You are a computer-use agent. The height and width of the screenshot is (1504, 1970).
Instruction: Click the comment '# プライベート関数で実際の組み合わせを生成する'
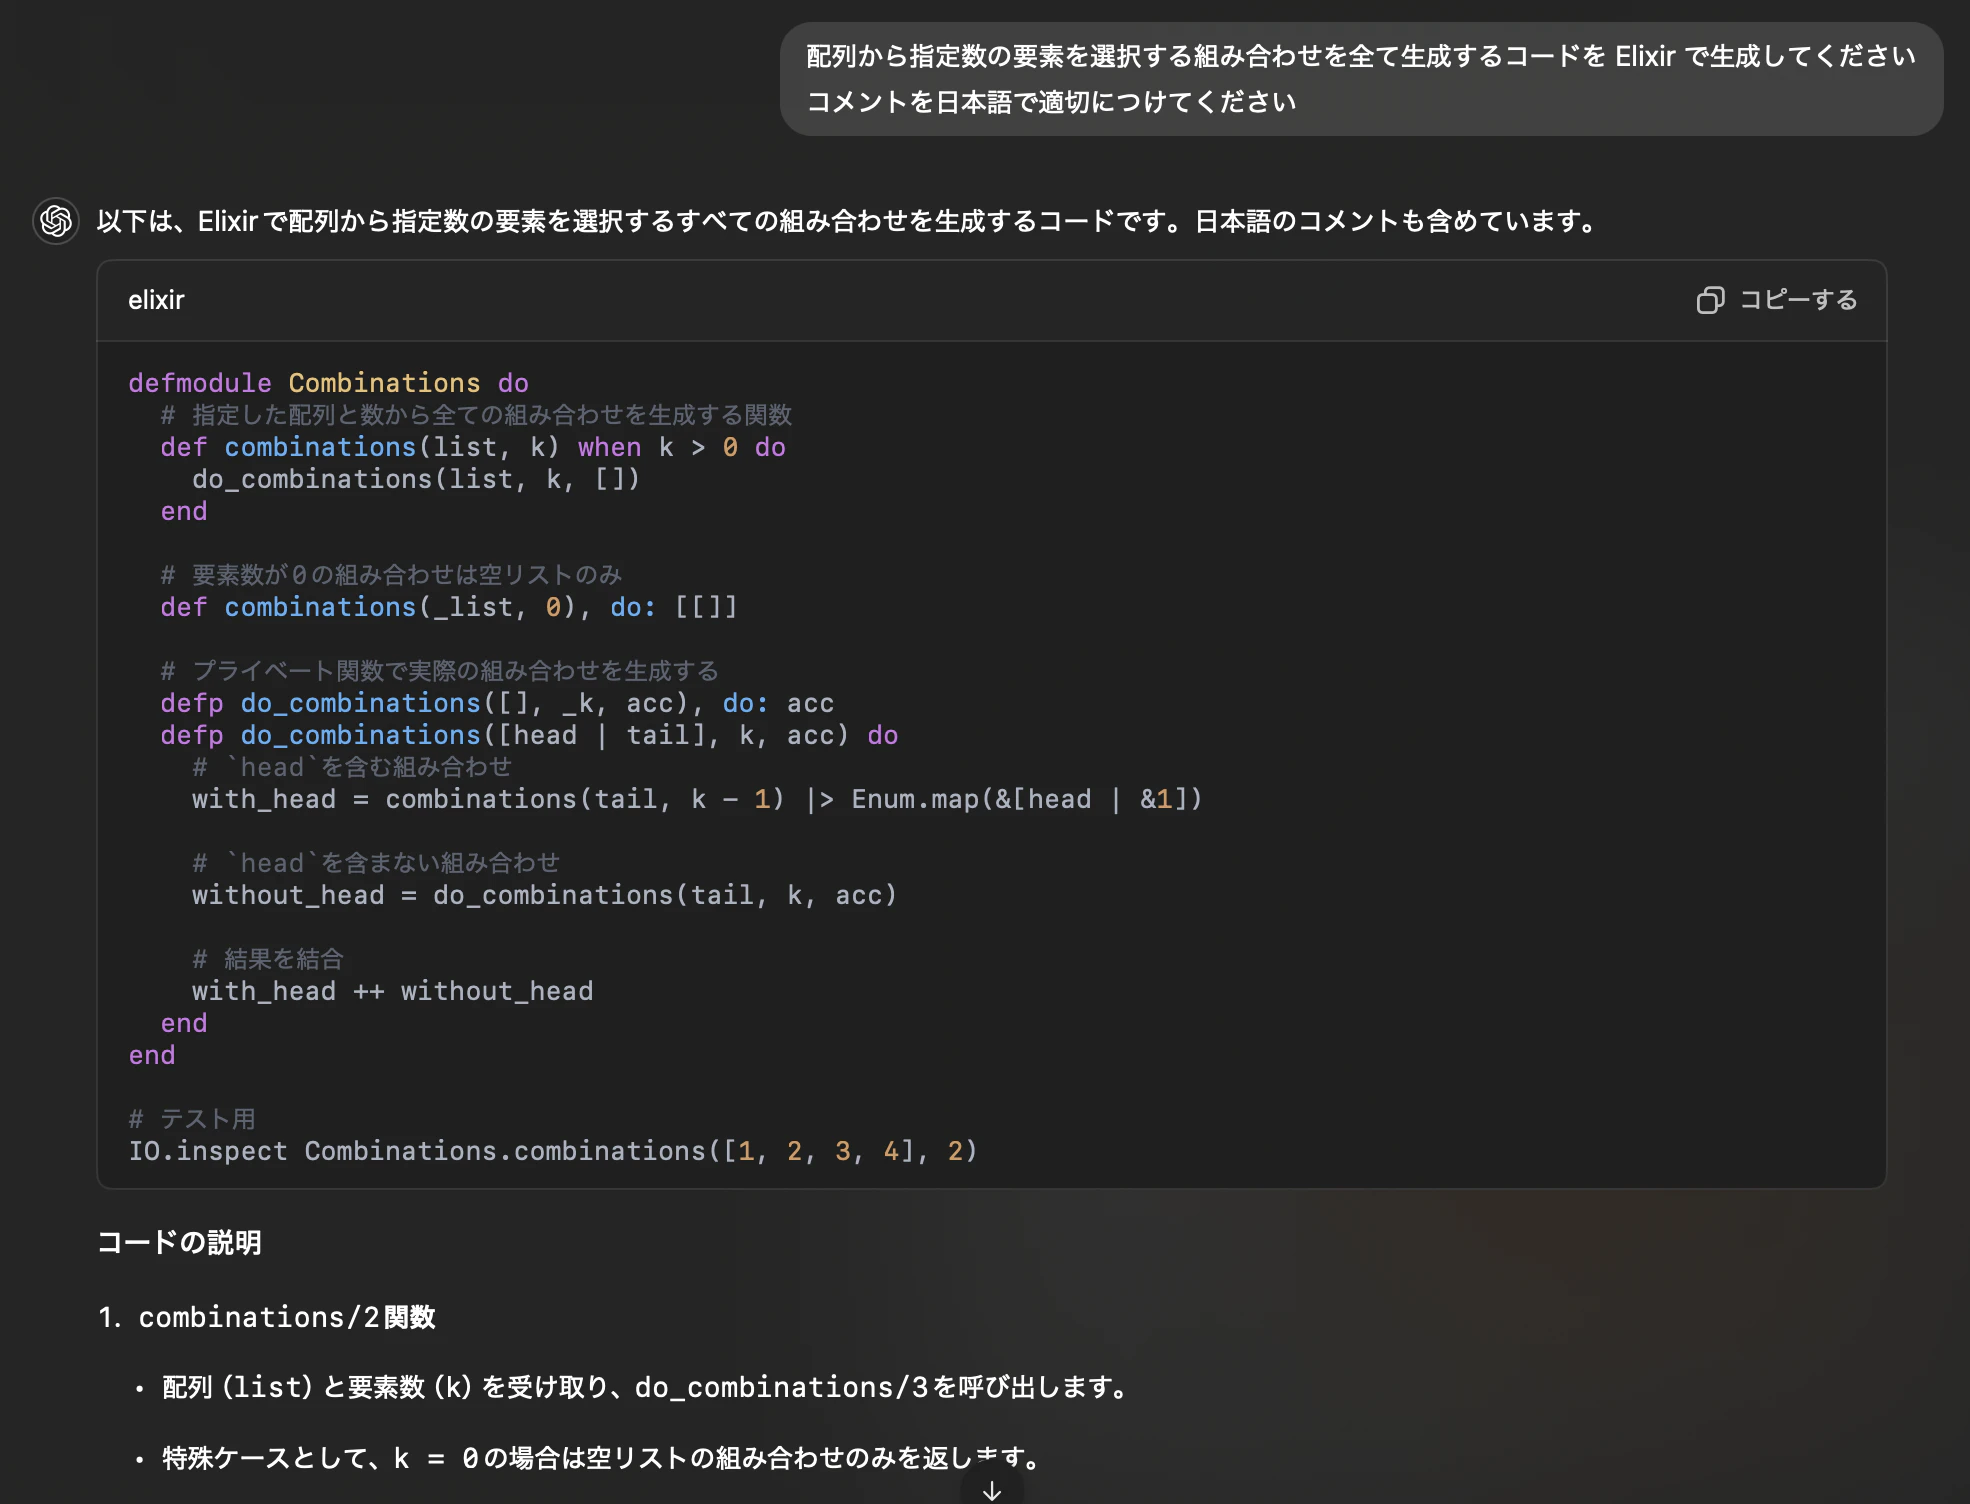(439, 671)
